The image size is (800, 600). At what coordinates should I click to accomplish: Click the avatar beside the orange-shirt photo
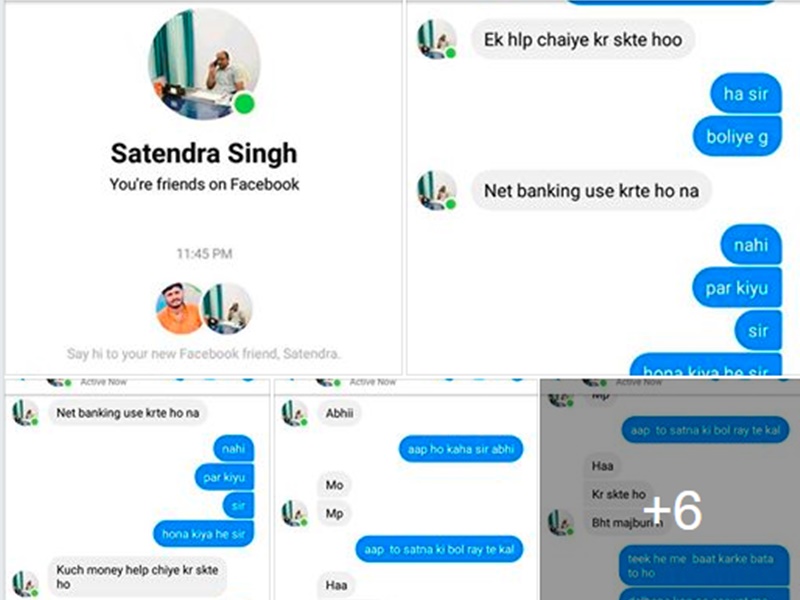228,309
